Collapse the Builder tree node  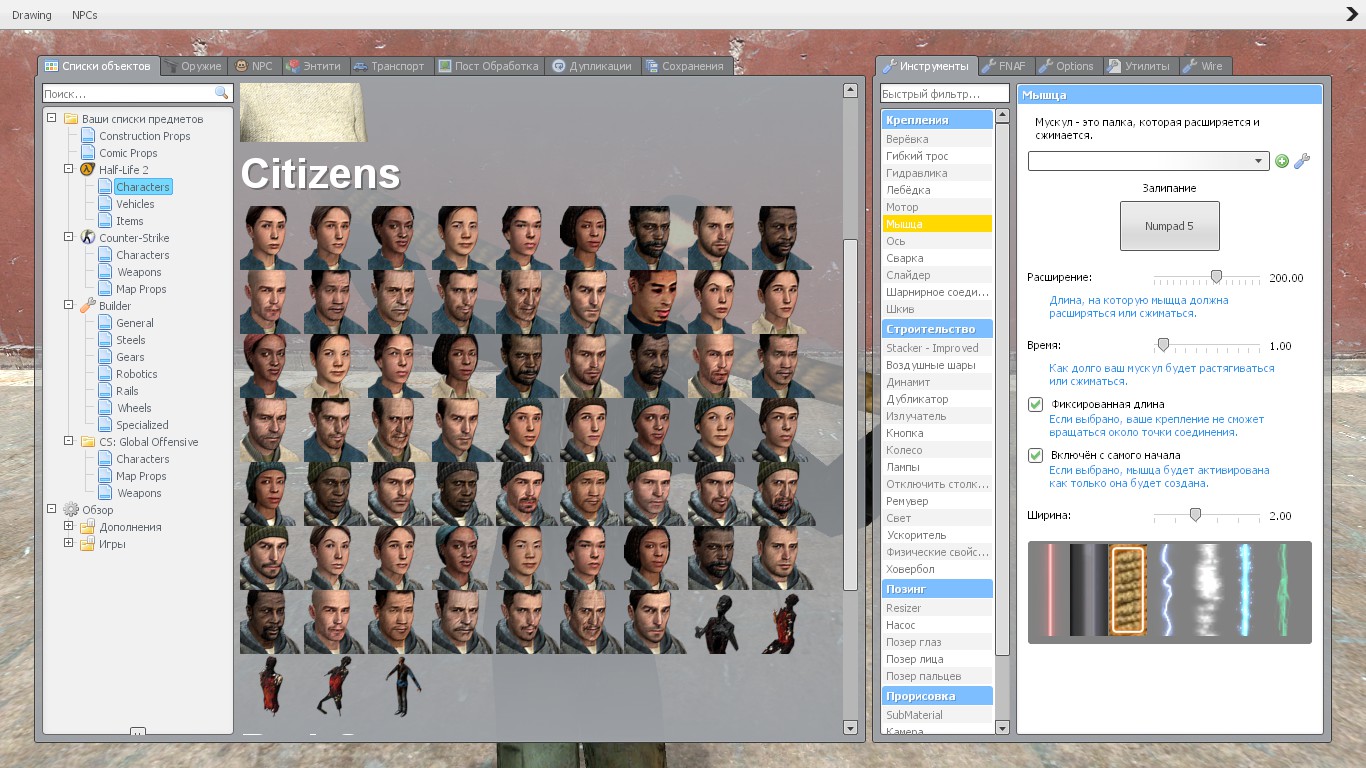pyautogui.click(x=68, y=305)
